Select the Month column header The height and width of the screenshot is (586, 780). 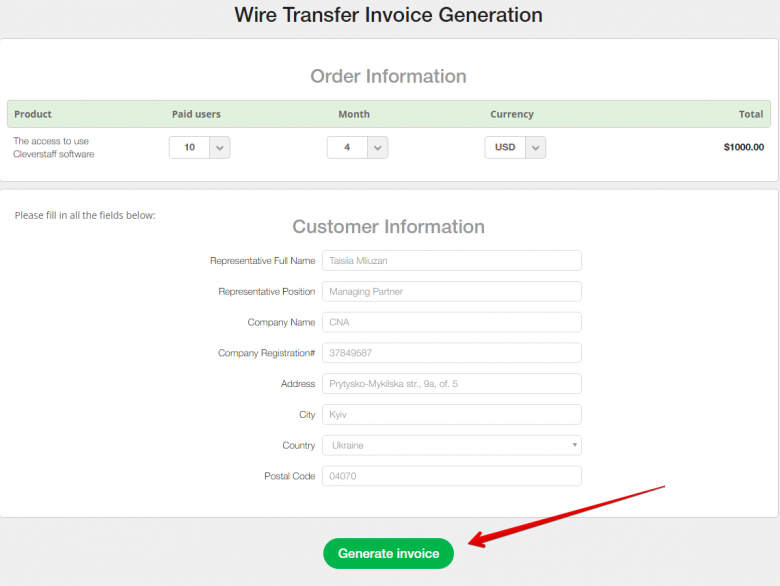pyautogui.click(x=354, y=114)
